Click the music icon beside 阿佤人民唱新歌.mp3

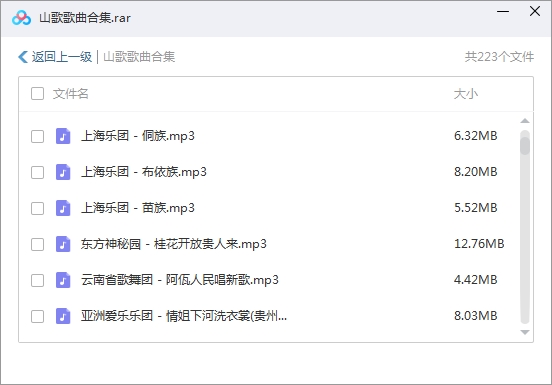63,280
